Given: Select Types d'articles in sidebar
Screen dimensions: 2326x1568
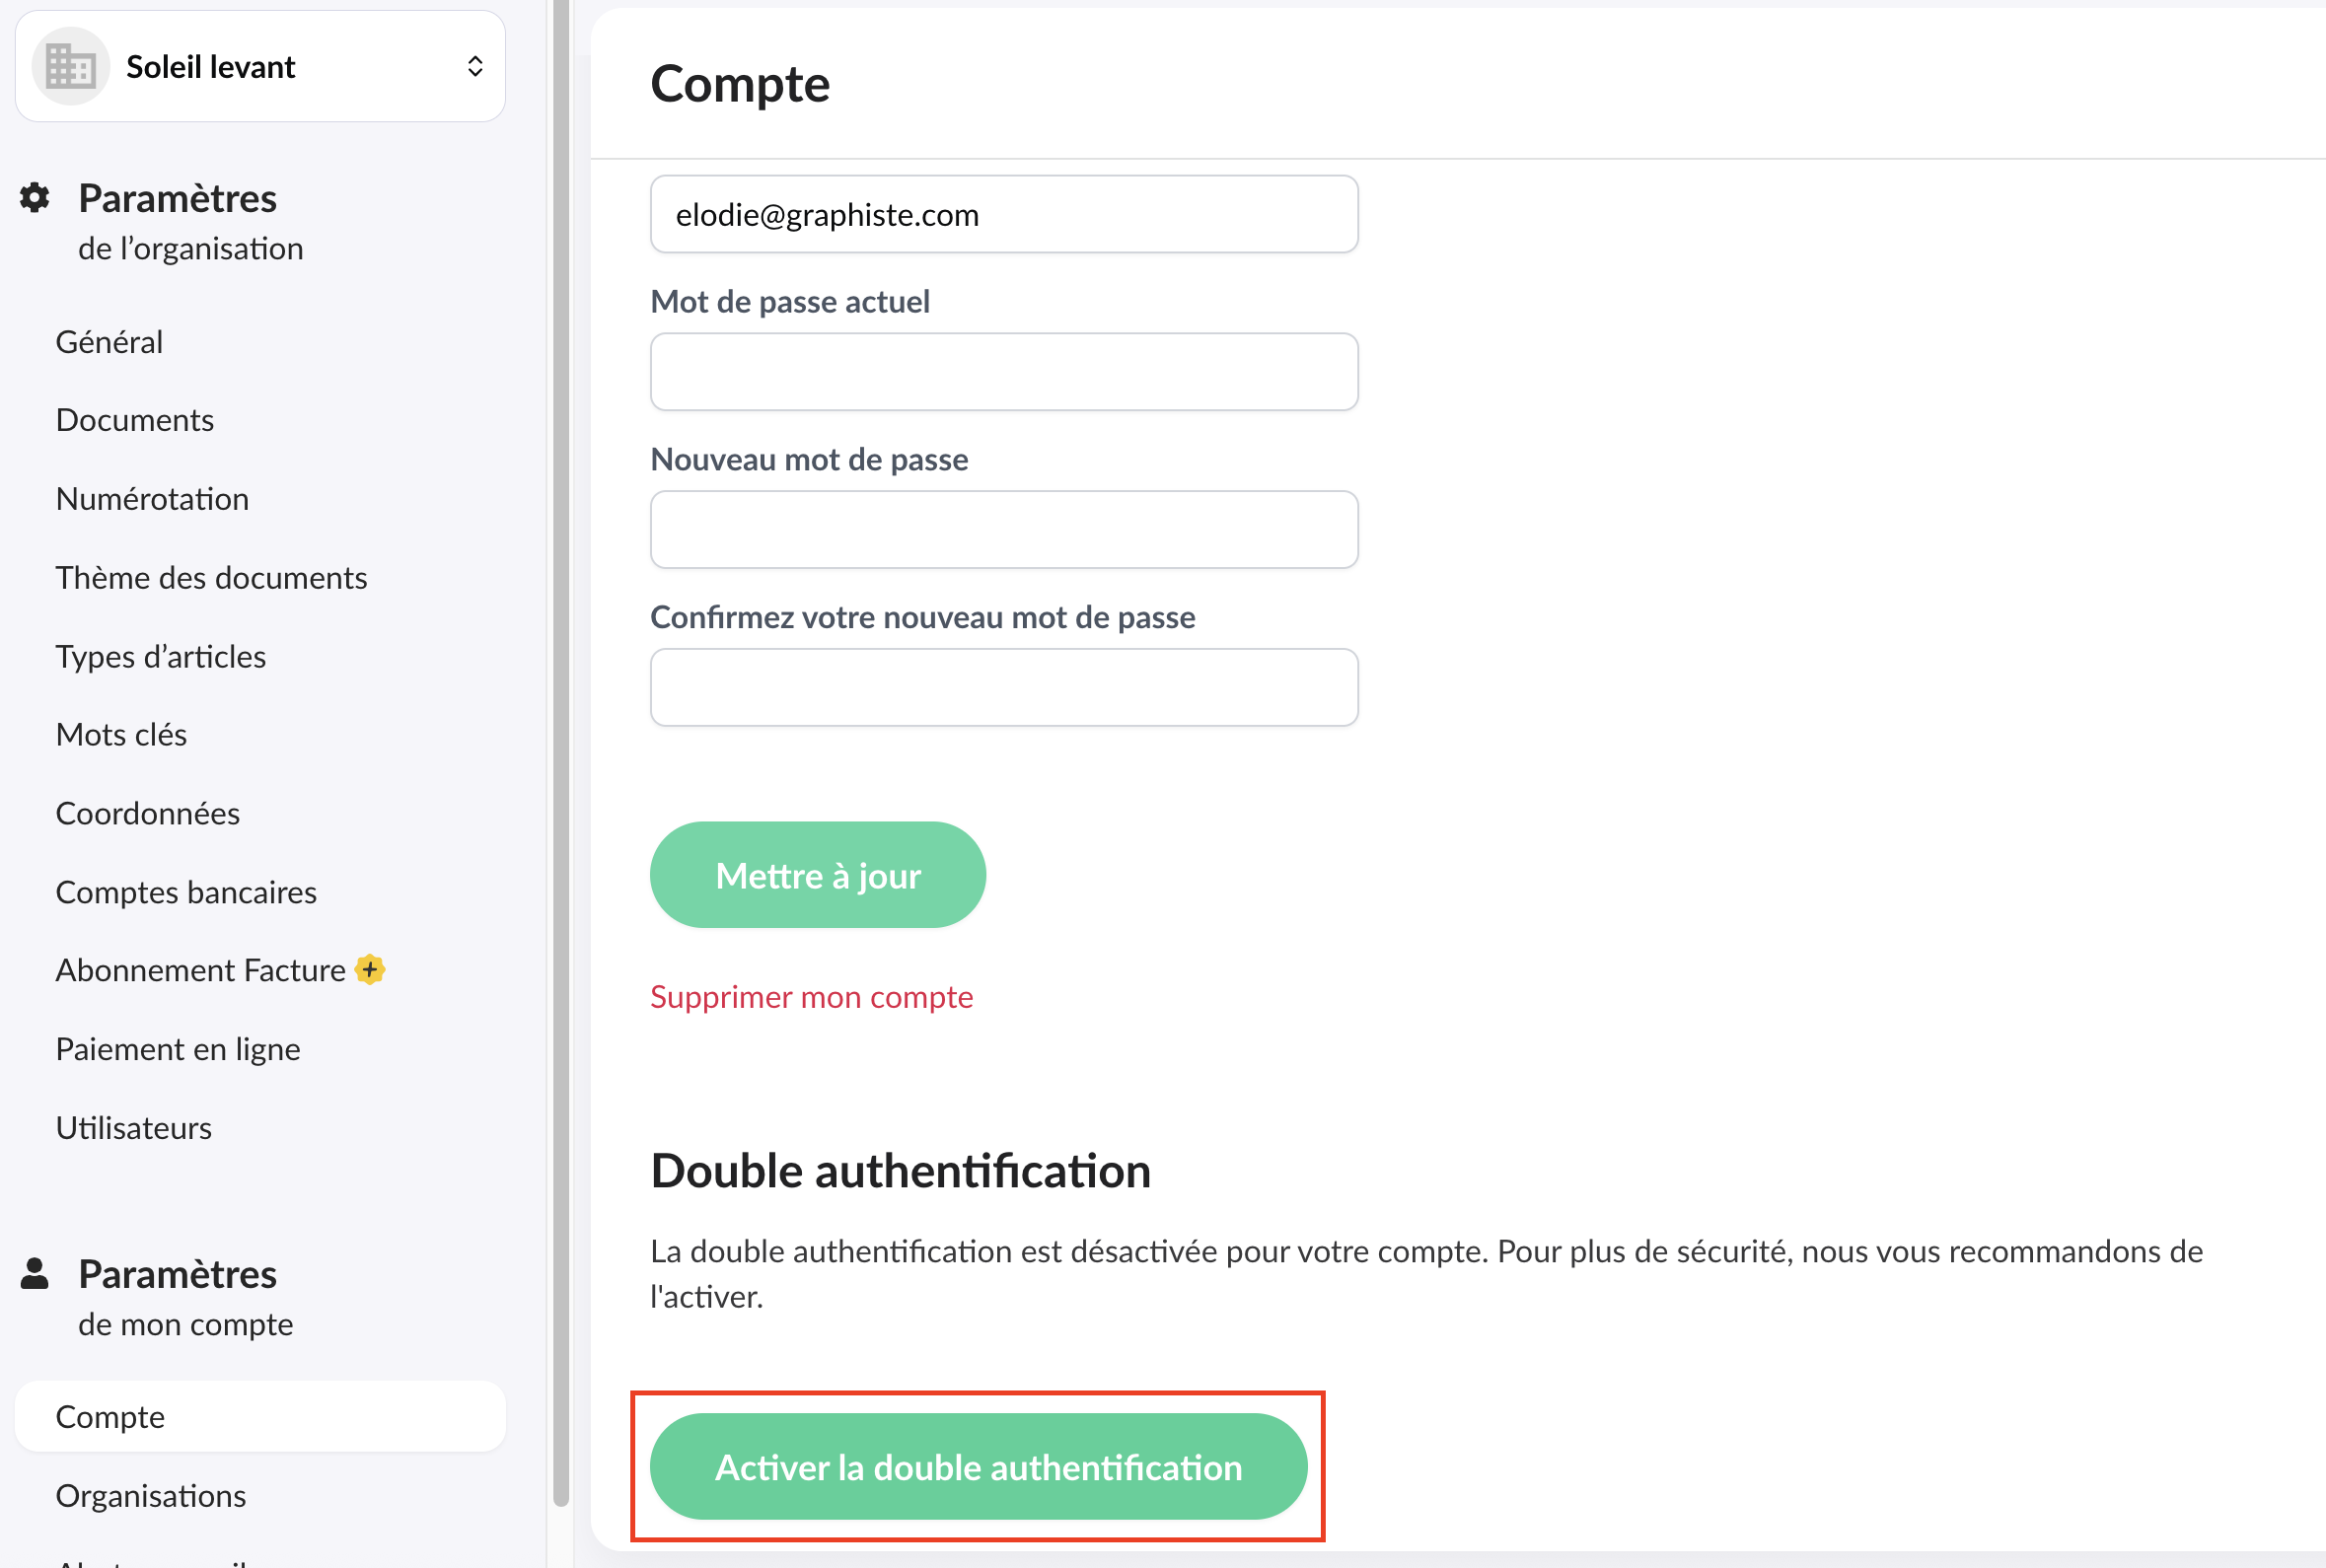Looking at the screenshot, I should (x=161, y=656).
